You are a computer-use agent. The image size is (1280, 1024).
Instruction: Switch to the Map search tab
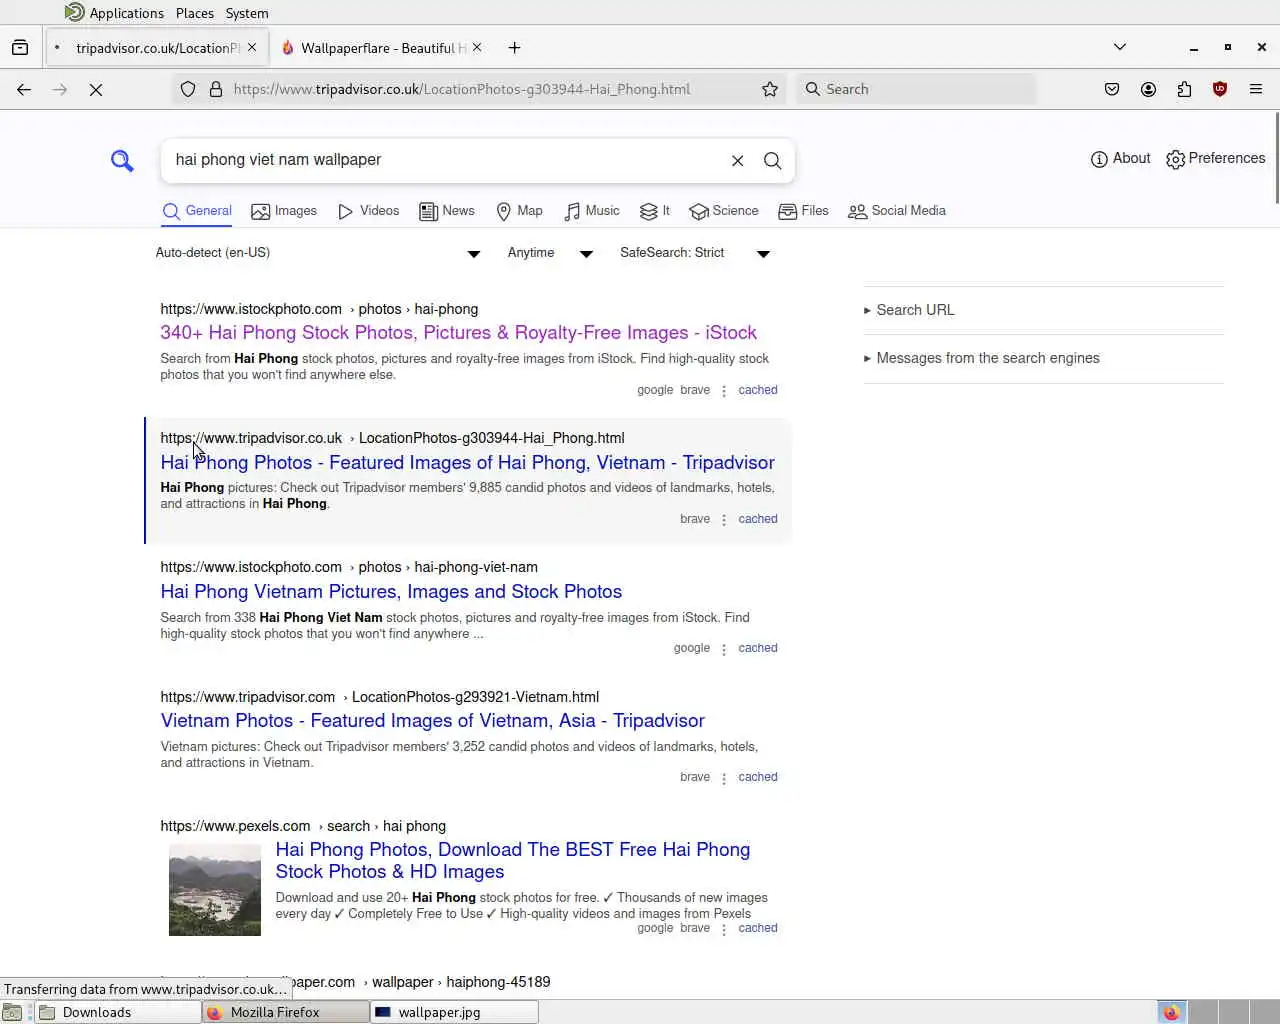point(519,211)
